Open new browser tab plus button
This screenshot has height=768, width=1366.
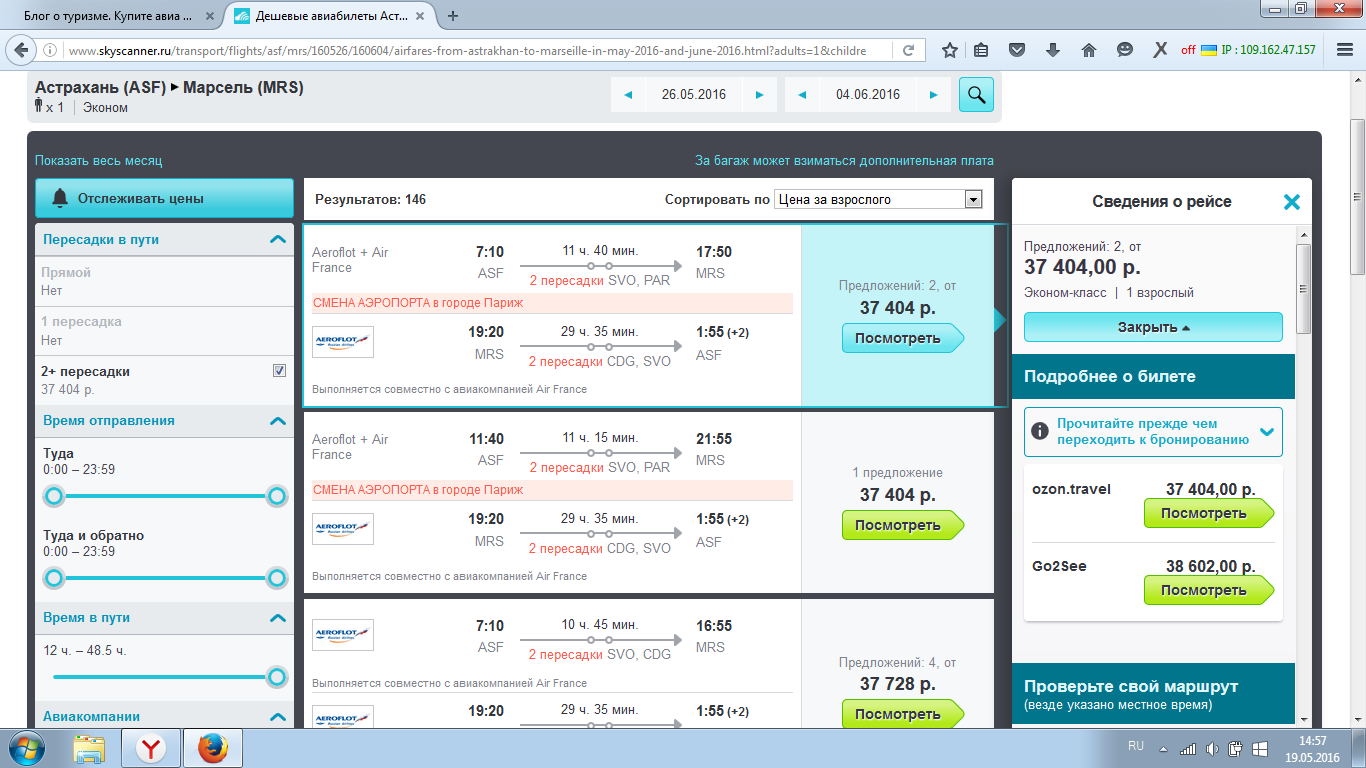[x=453, y=16]
